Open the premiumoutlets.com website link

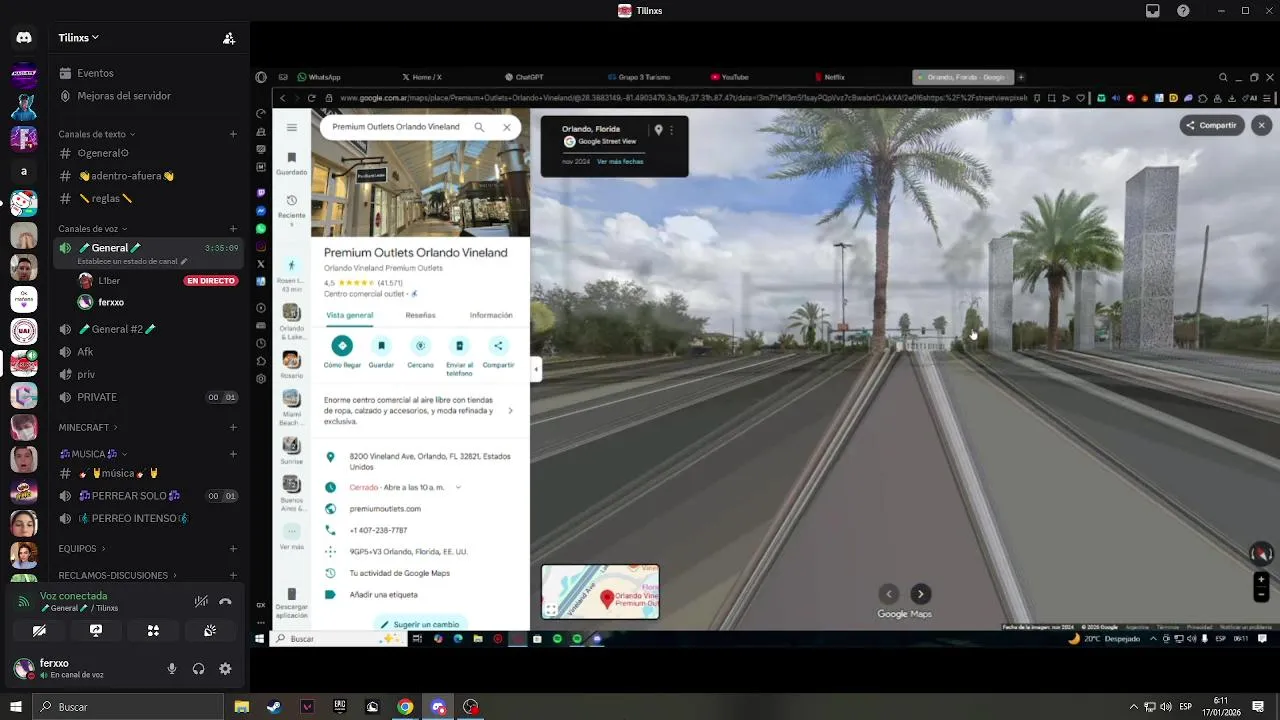385,509
